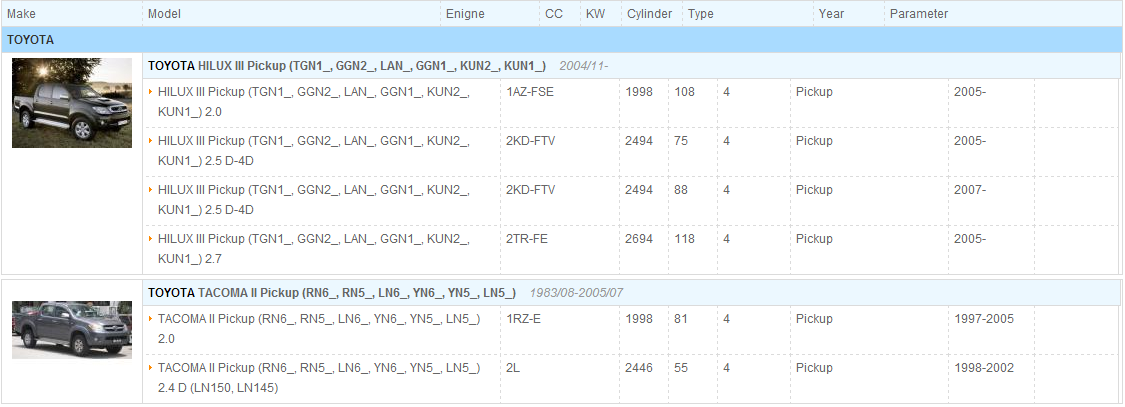Select Pickup type in 2TR-FE row

tap(814, 238)
